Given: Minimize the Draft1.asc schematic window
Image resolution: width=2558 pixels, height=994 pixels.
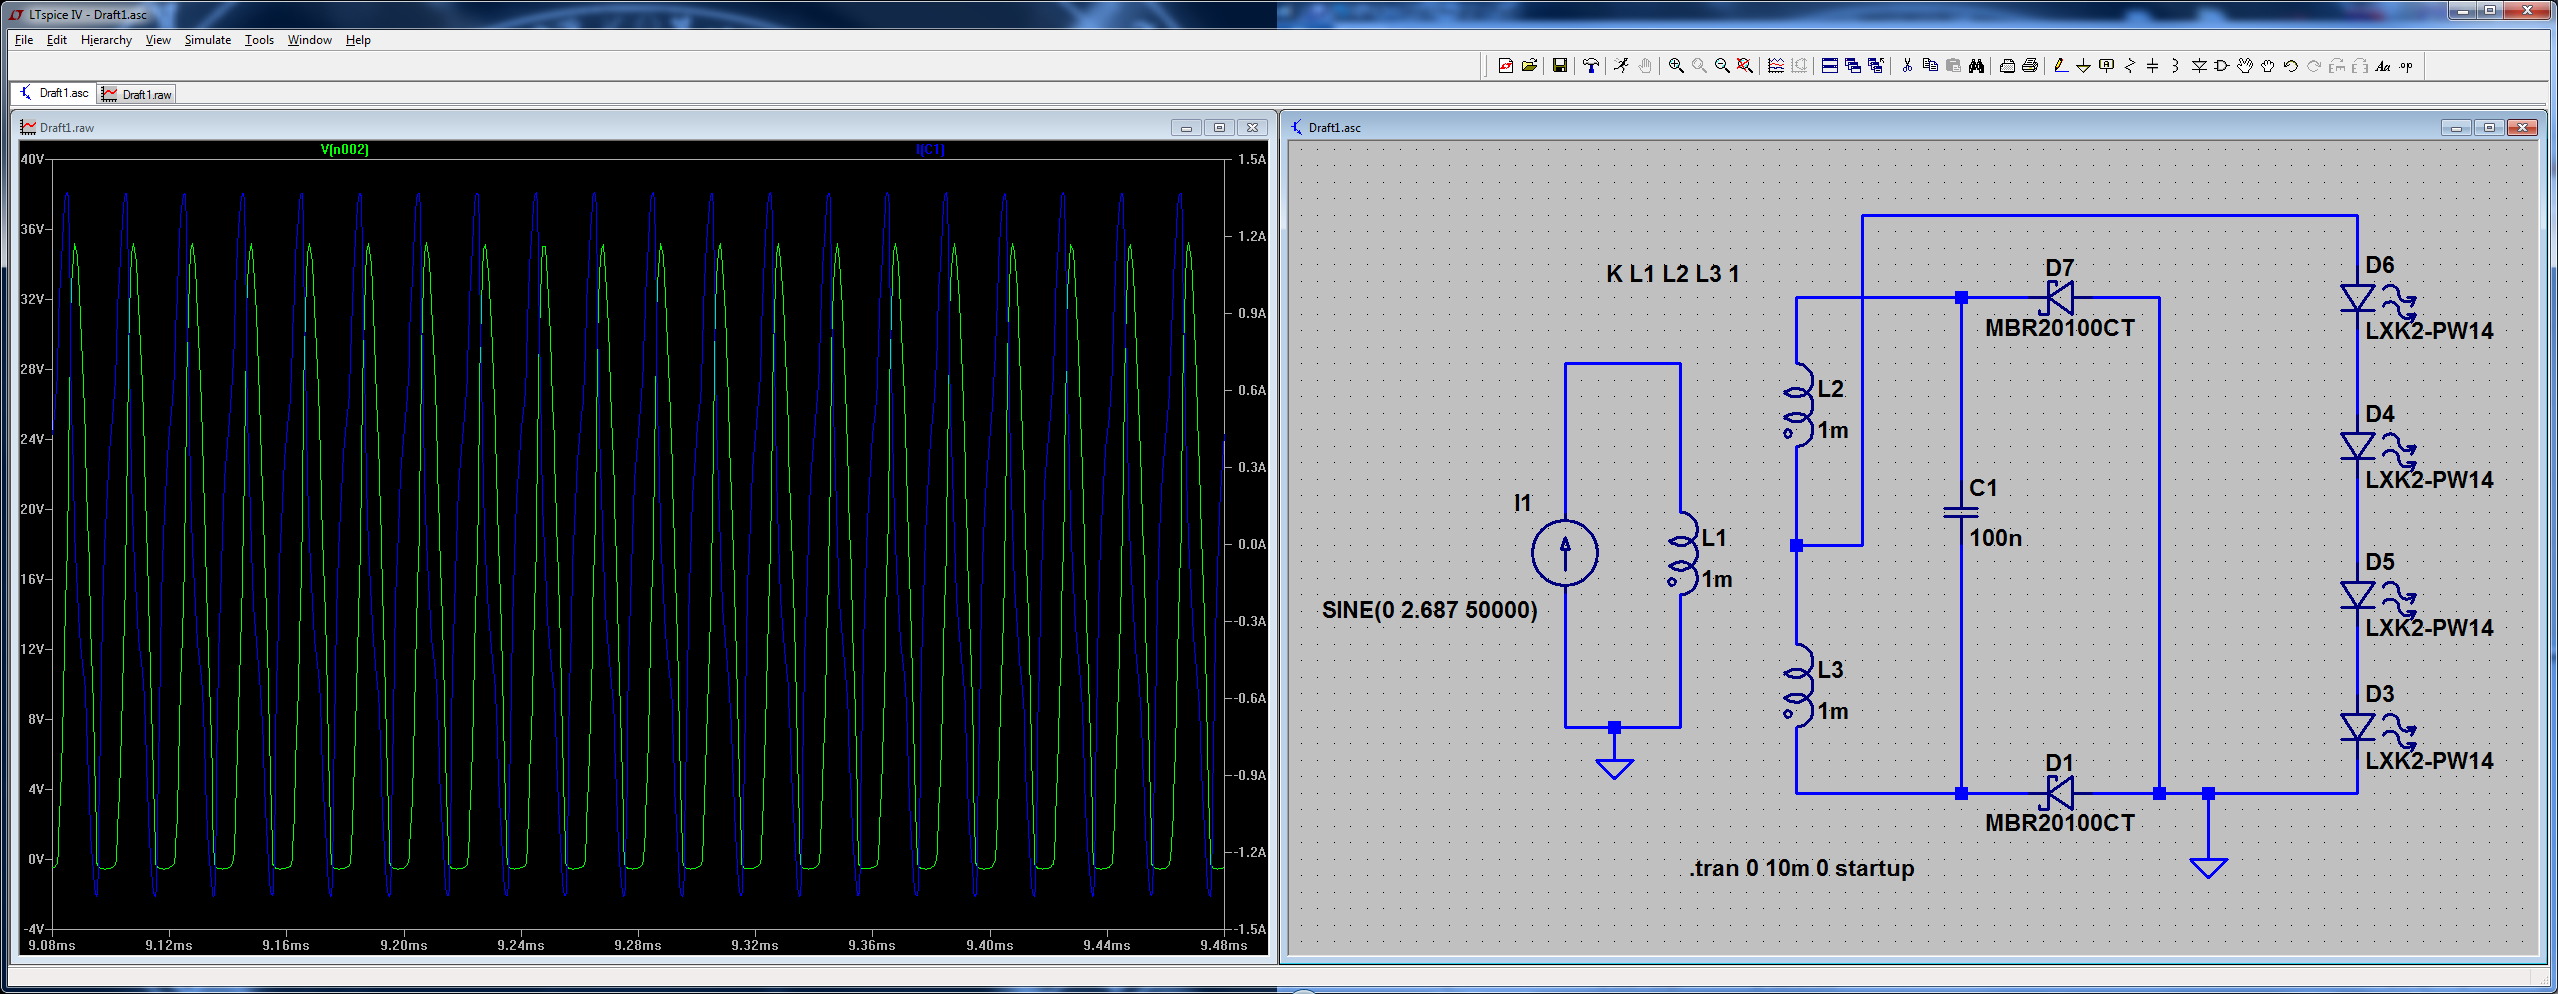Looking at the screenshot, I should [x=2455, y=128].
